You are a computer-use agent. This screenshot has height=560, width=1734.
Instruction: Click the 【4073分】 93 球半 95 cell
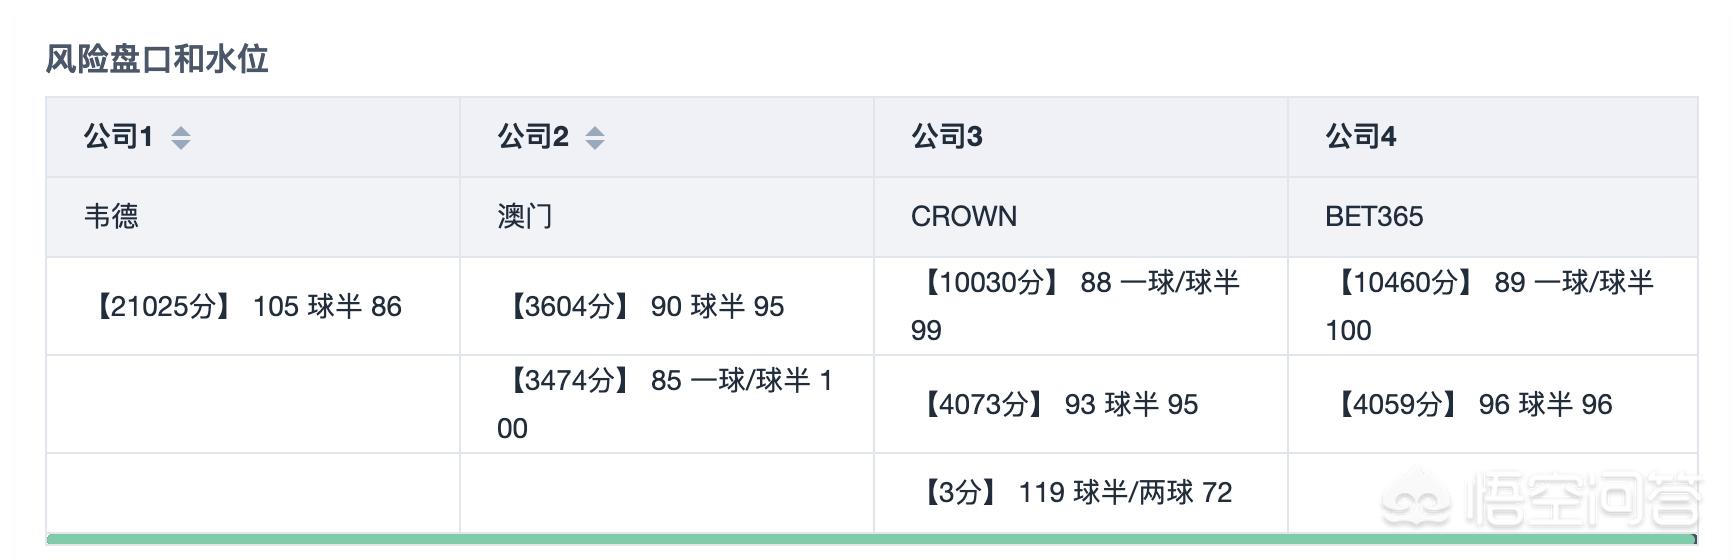[1081, 404]
